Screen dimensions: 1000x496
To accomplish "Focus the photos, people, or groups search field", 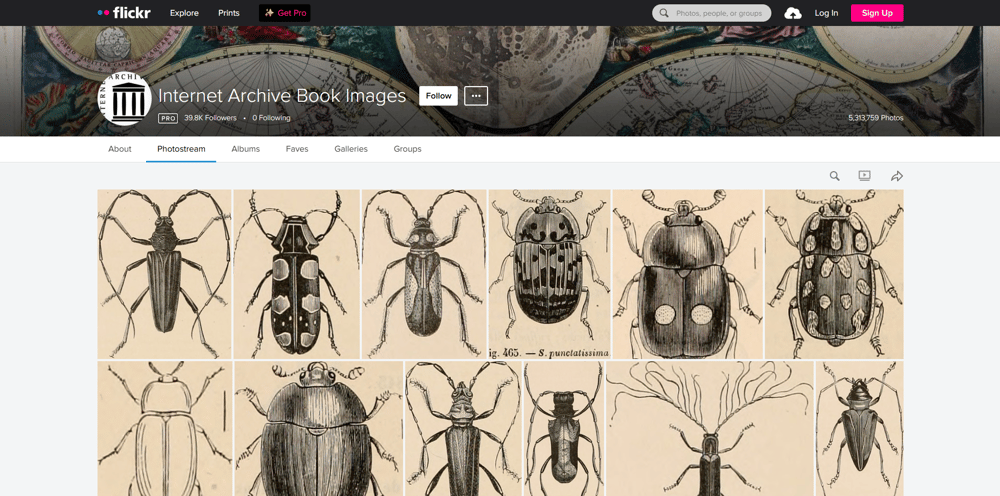I will coord(712,13).
